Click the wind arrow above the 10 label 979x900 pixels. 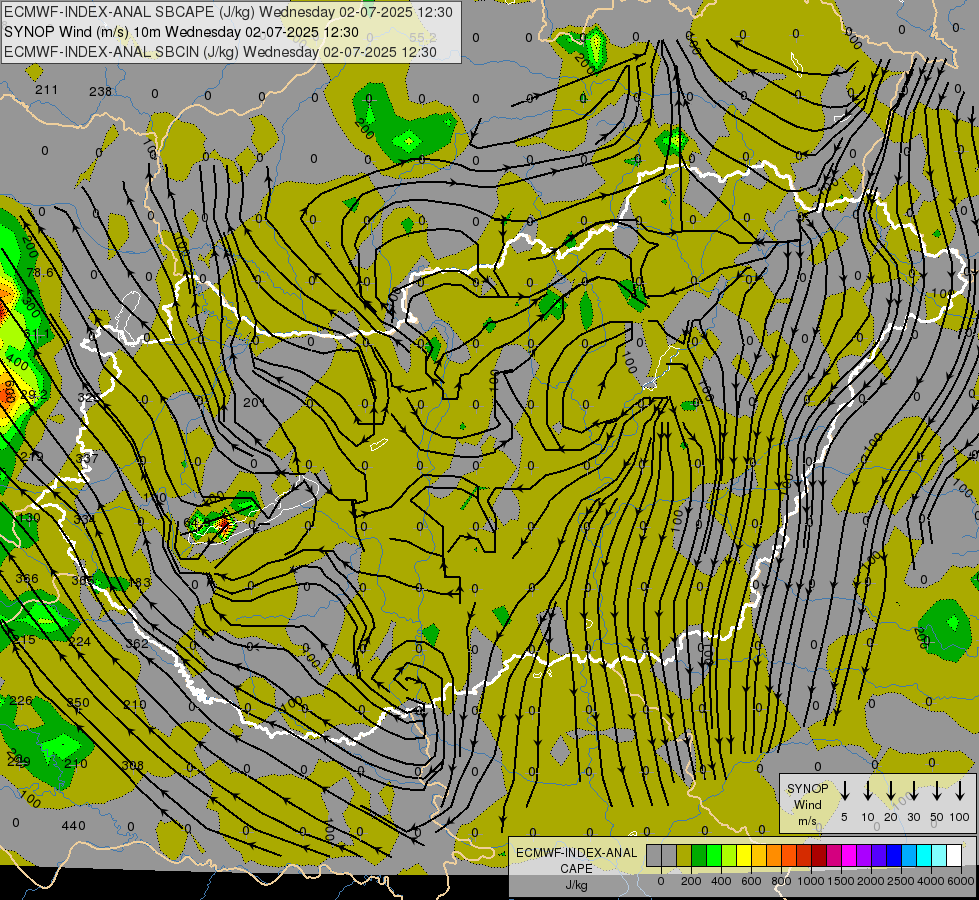tap(868, 790)
